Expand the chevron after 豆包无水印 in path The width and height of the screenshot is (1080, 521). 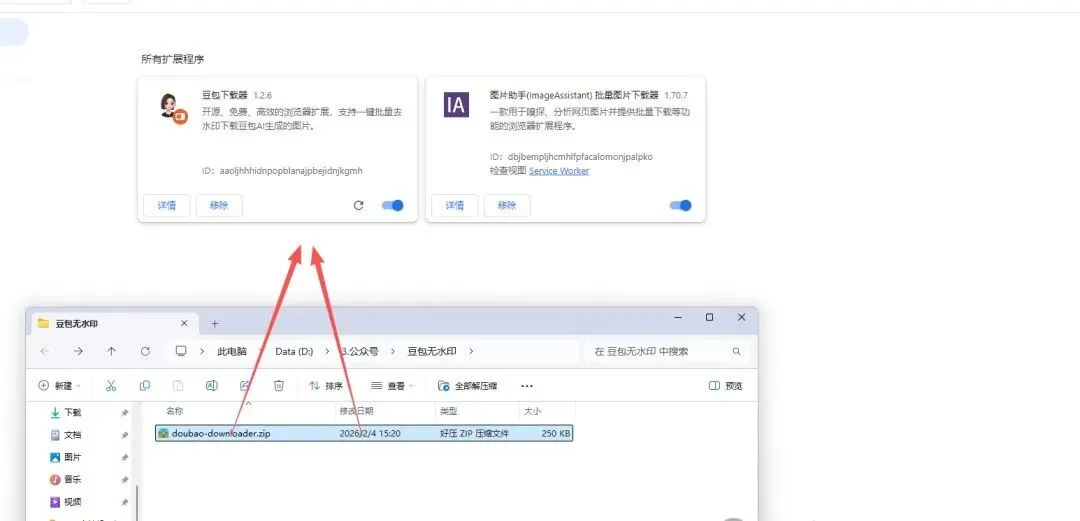(x=471, y=351)
